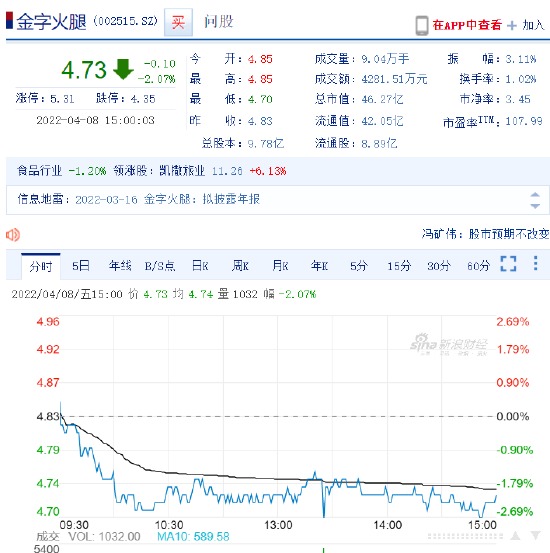Switch to the 15分 chart tab
550x553 pixels.
tap(399, 266)
